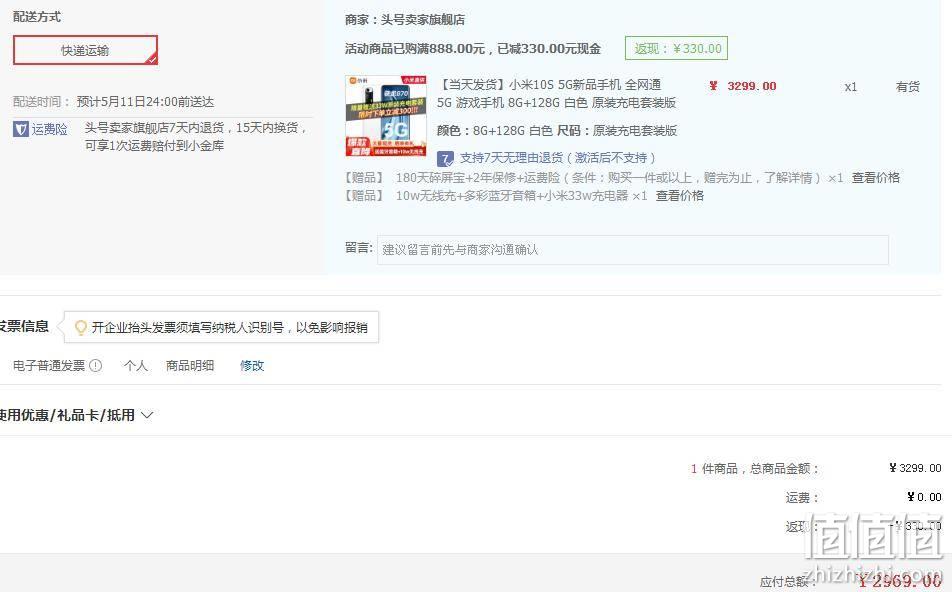
Task: Click 支持7天无理由退货 text
Action: tap(557, 158)
